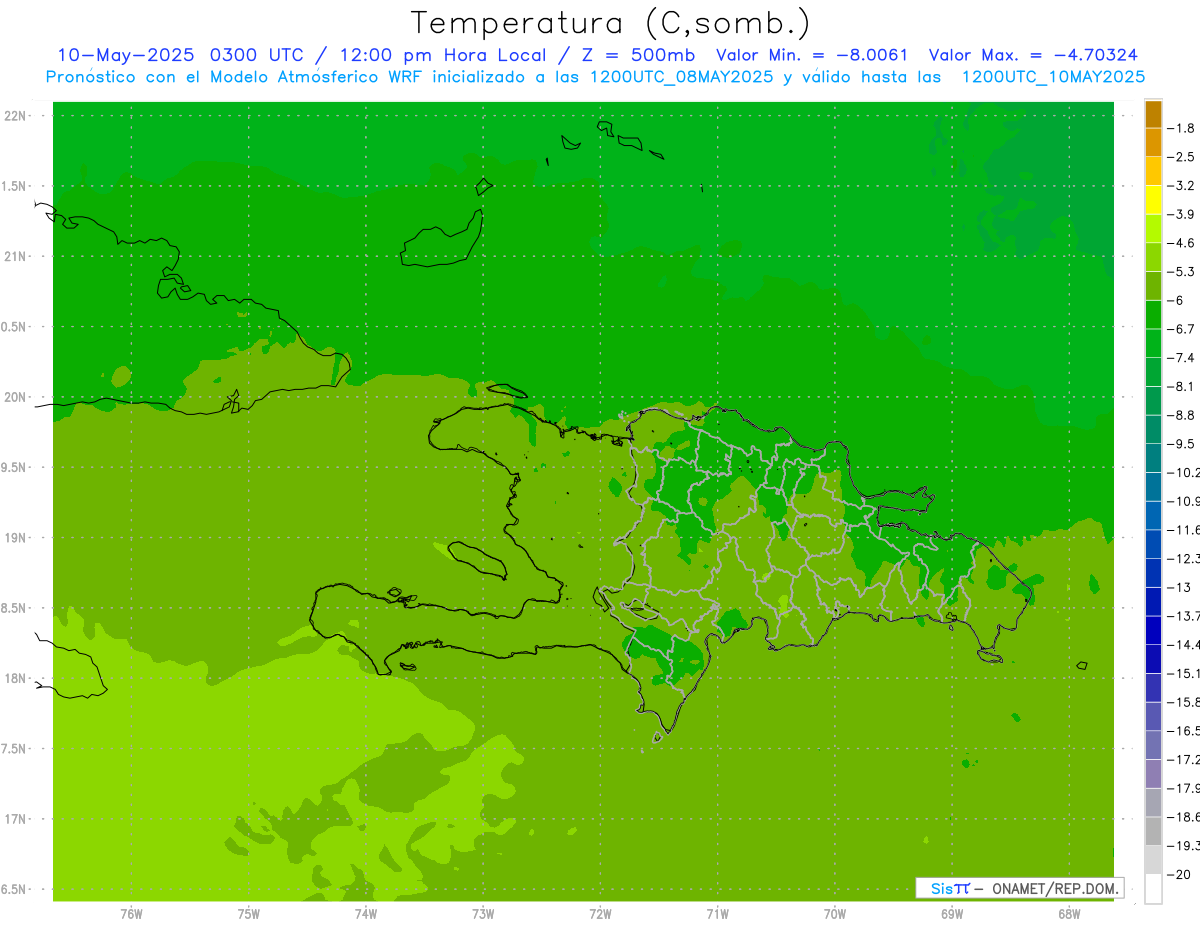Click the 69W longitude label
1200x927 pixels.
[x=952, y=914]
